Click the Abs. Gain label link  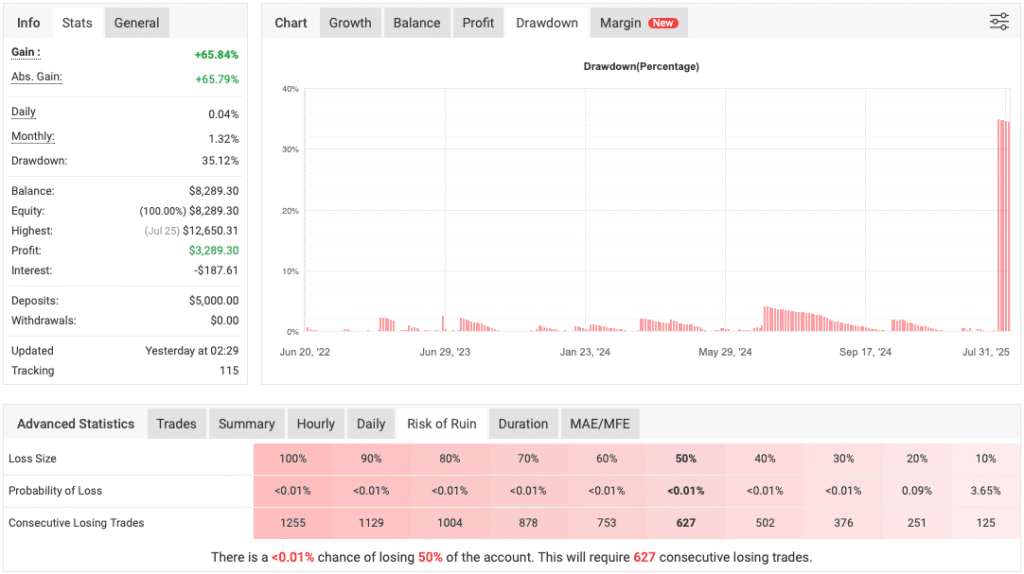coord(37,77)
